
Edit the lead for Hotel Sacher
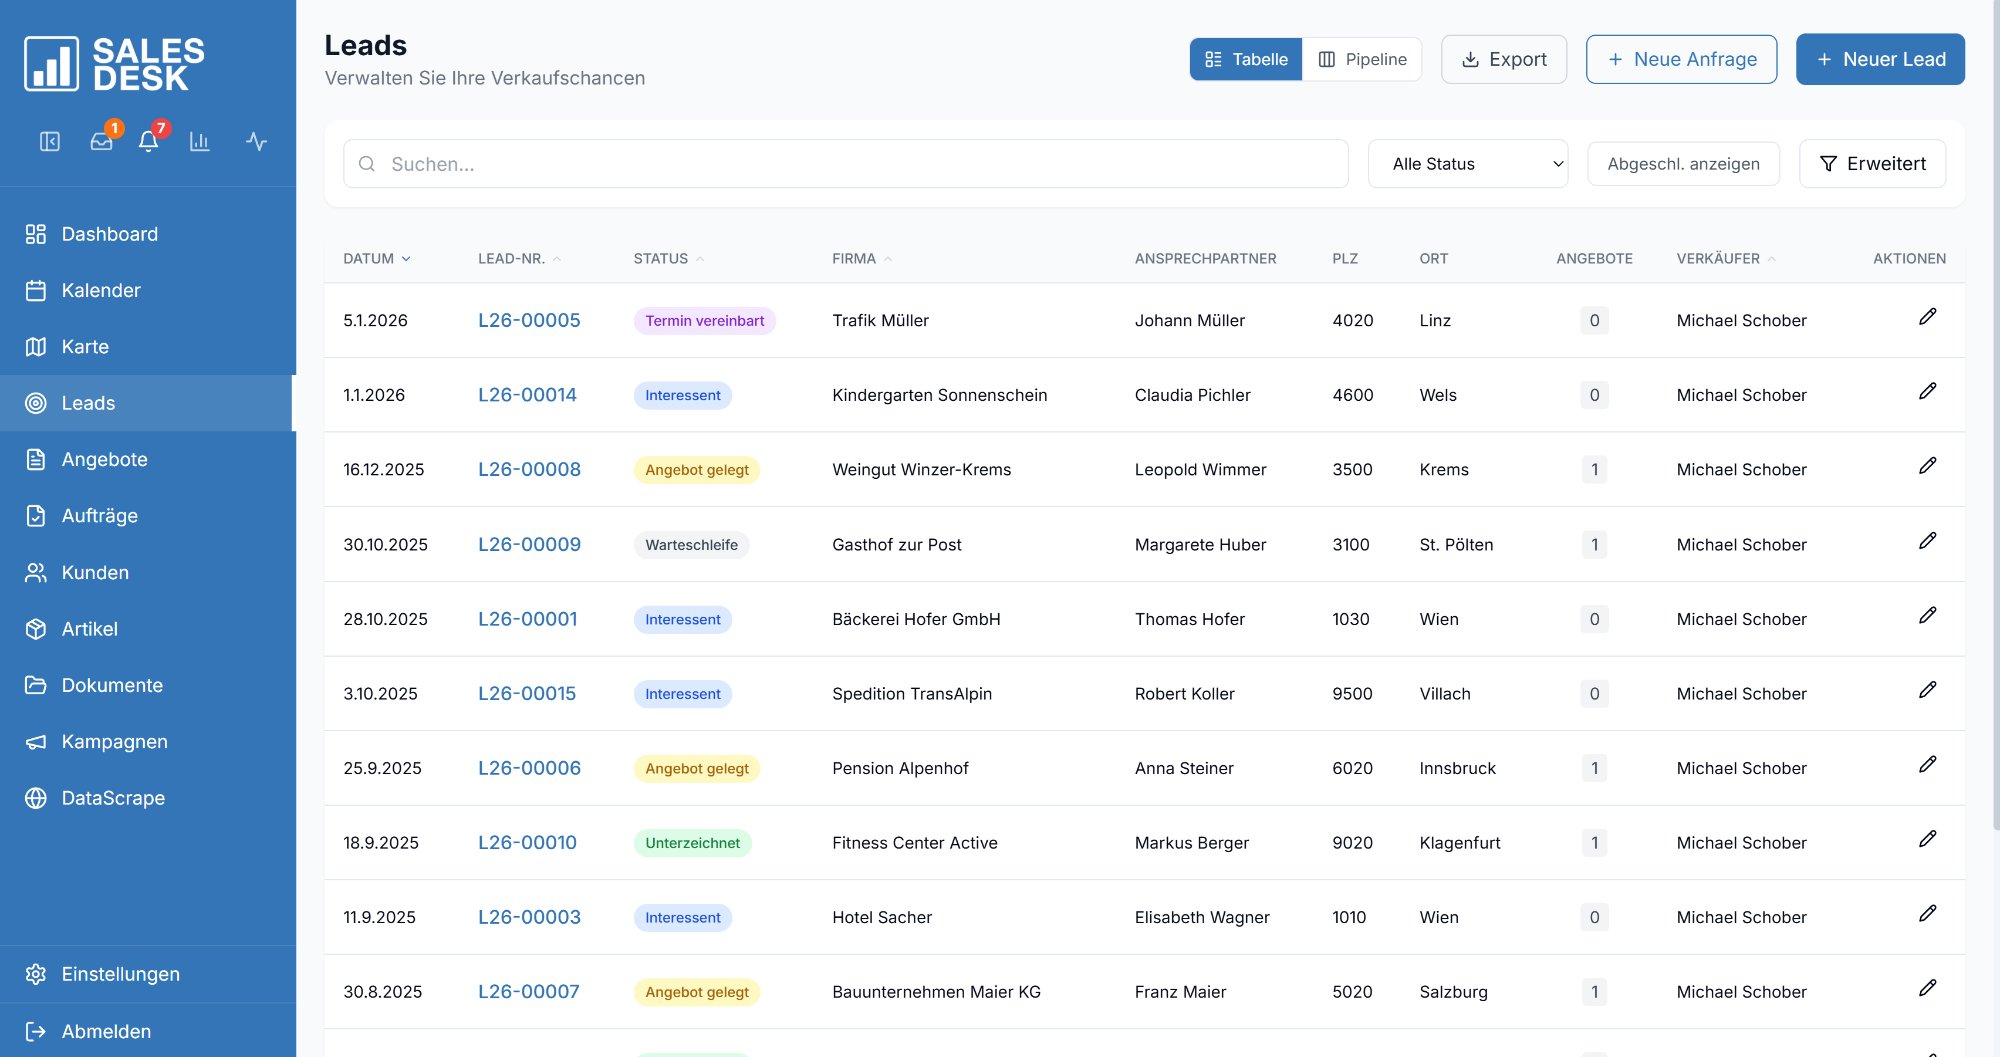click(x=1928, y=913)
